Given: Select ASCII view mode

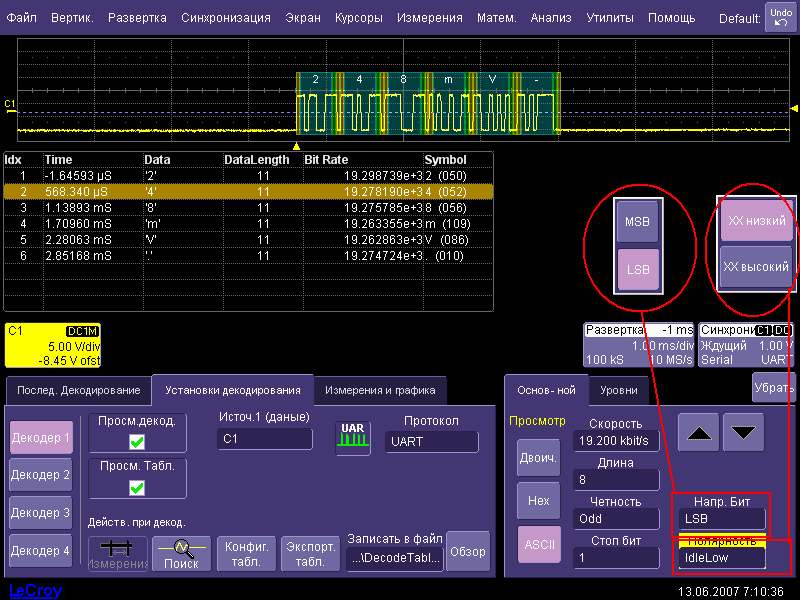Looking at the screenshot, I should click(538, 544).
